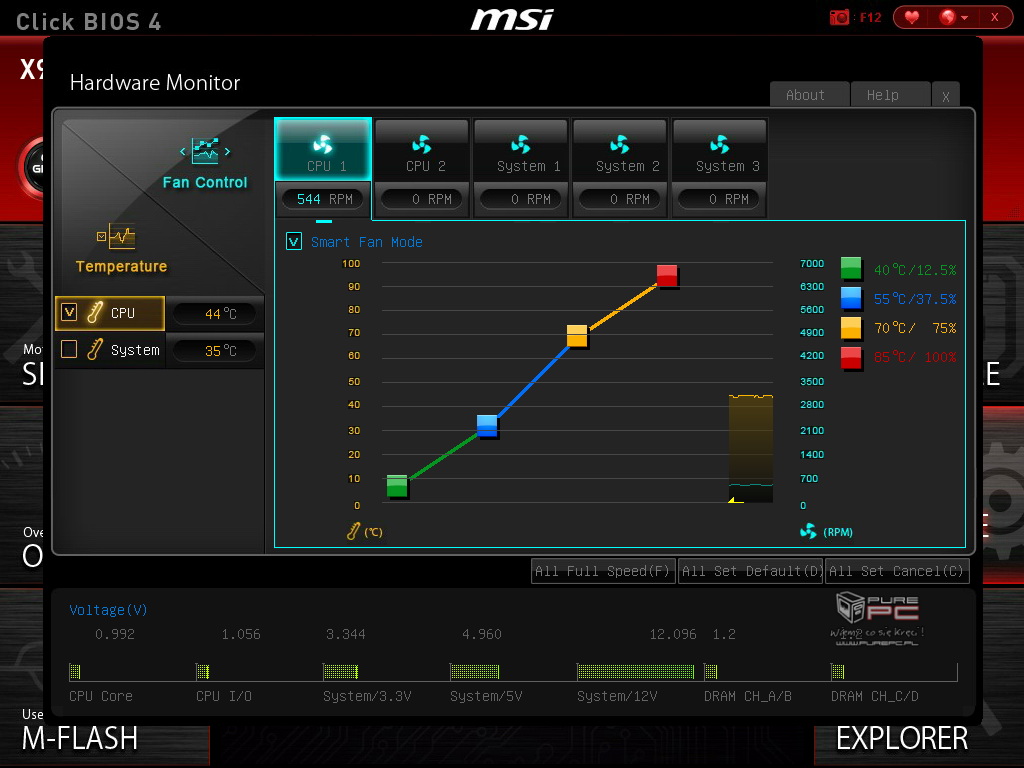
Task: Click the CPU thermometer icon
Action: pos(95,312)
